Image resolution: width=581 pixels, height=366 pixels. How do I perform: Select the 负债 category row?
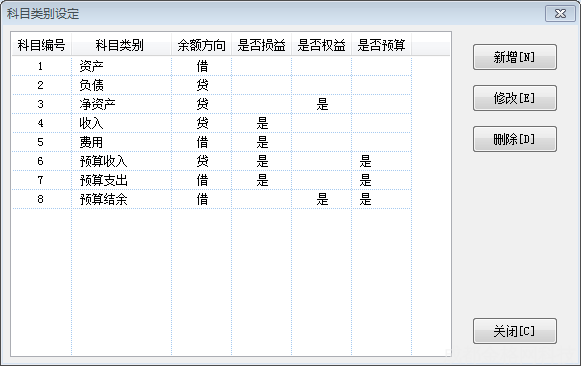coord(212,85)
